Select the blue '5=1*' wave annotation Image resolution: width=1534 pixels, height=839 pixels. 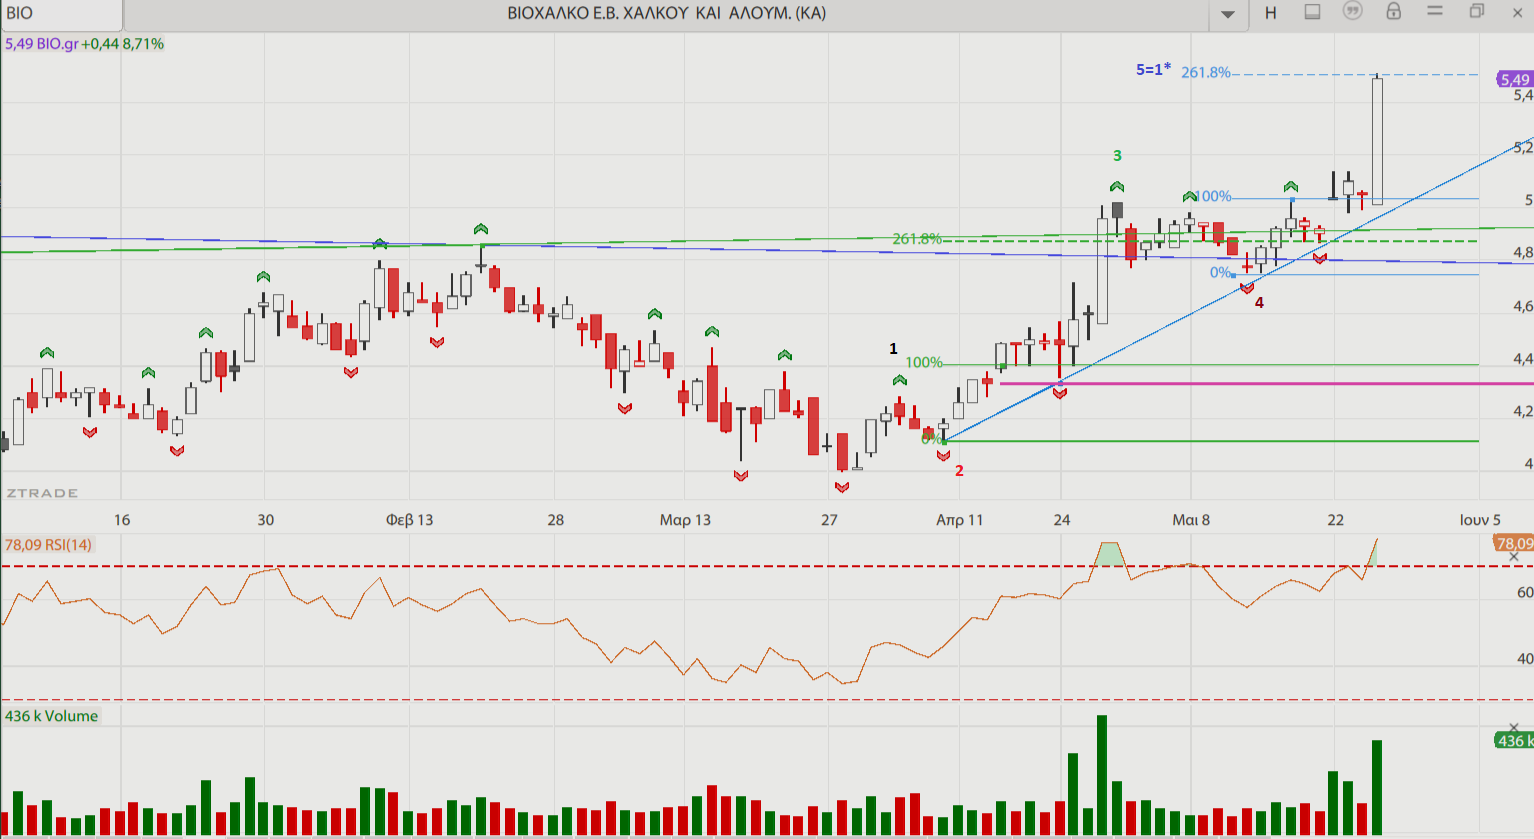pos(1153,69)
